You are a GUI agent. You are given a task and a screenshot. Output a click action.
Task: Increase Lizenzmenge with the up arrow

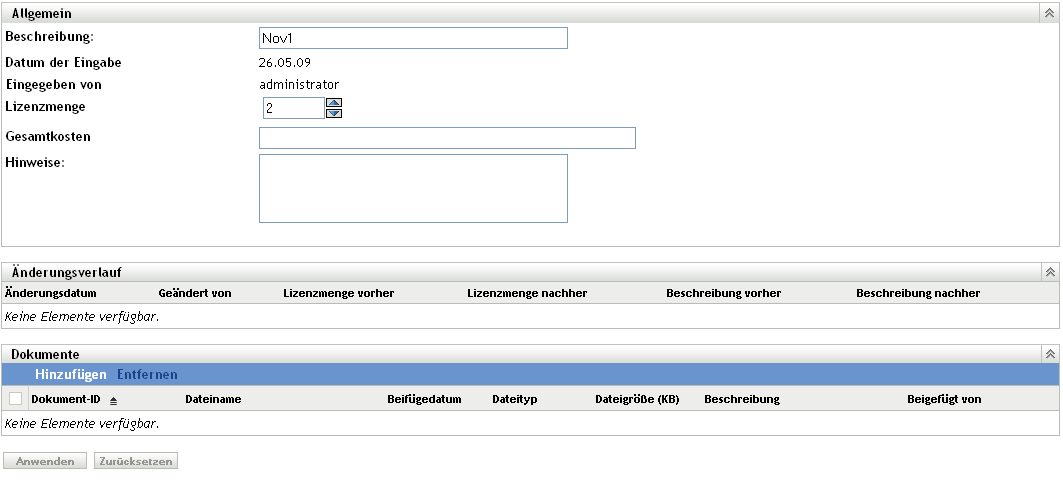(x=334, y=103)
